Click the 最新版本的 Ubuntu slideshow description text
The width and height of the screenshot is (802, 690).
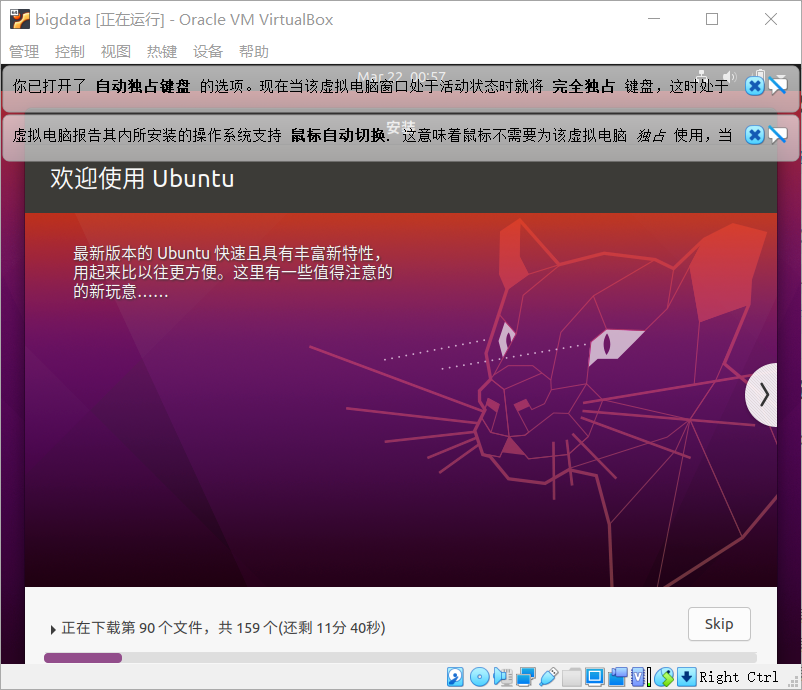233,272
